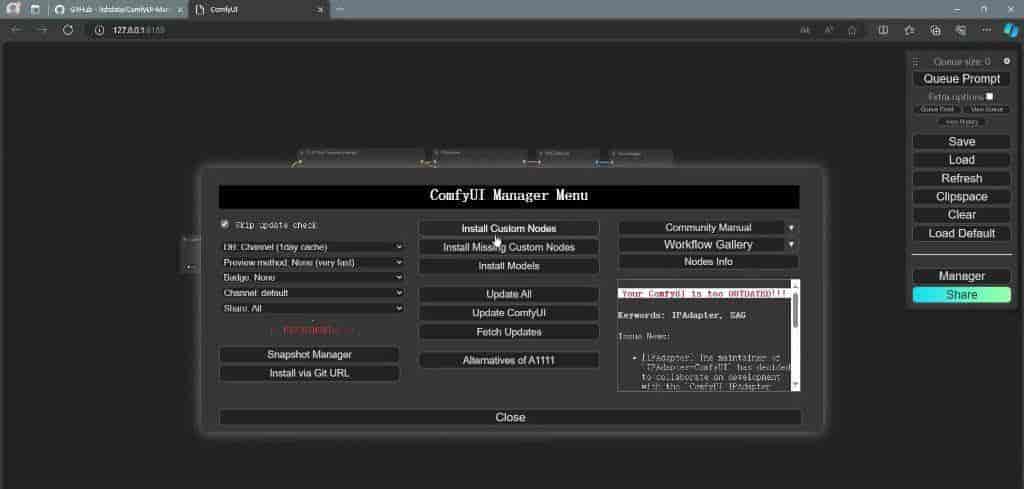Open the favorites star icon
Viewport: 1024px width, 489px height.
click(x=909, y=30)
